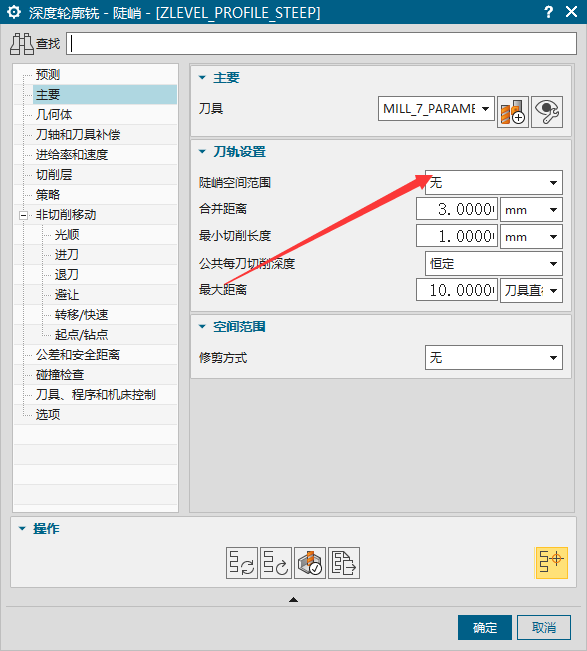Screen dimensions: 587x651
Task: Click the Replay tool path icon
Action: pyautogui.click(x=276, y=563)
